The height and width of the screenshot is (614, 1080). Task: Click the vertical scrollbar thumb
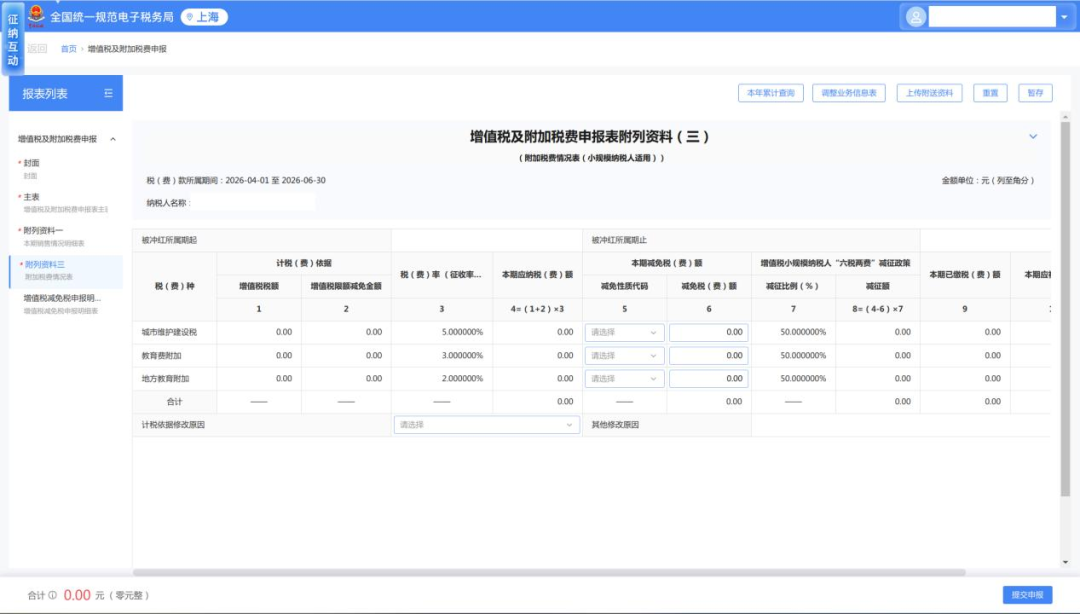click(x=1065, y=309)
